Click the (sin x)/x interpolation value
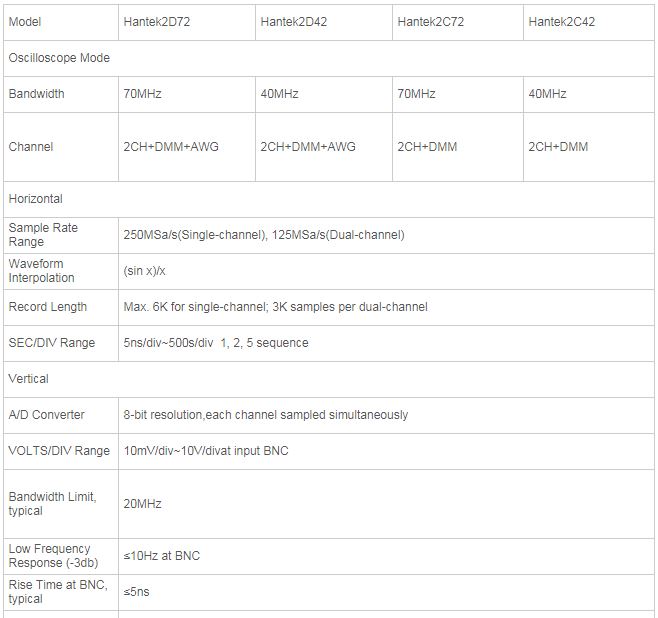Screen dimensions: 658x618 click(144, 271)
